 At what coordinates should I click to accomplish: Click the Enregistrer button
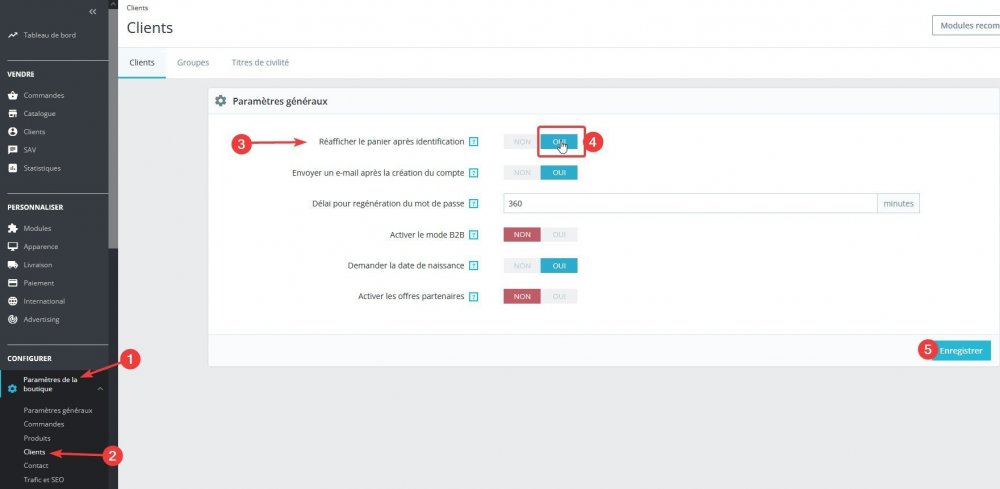(961, 351)
